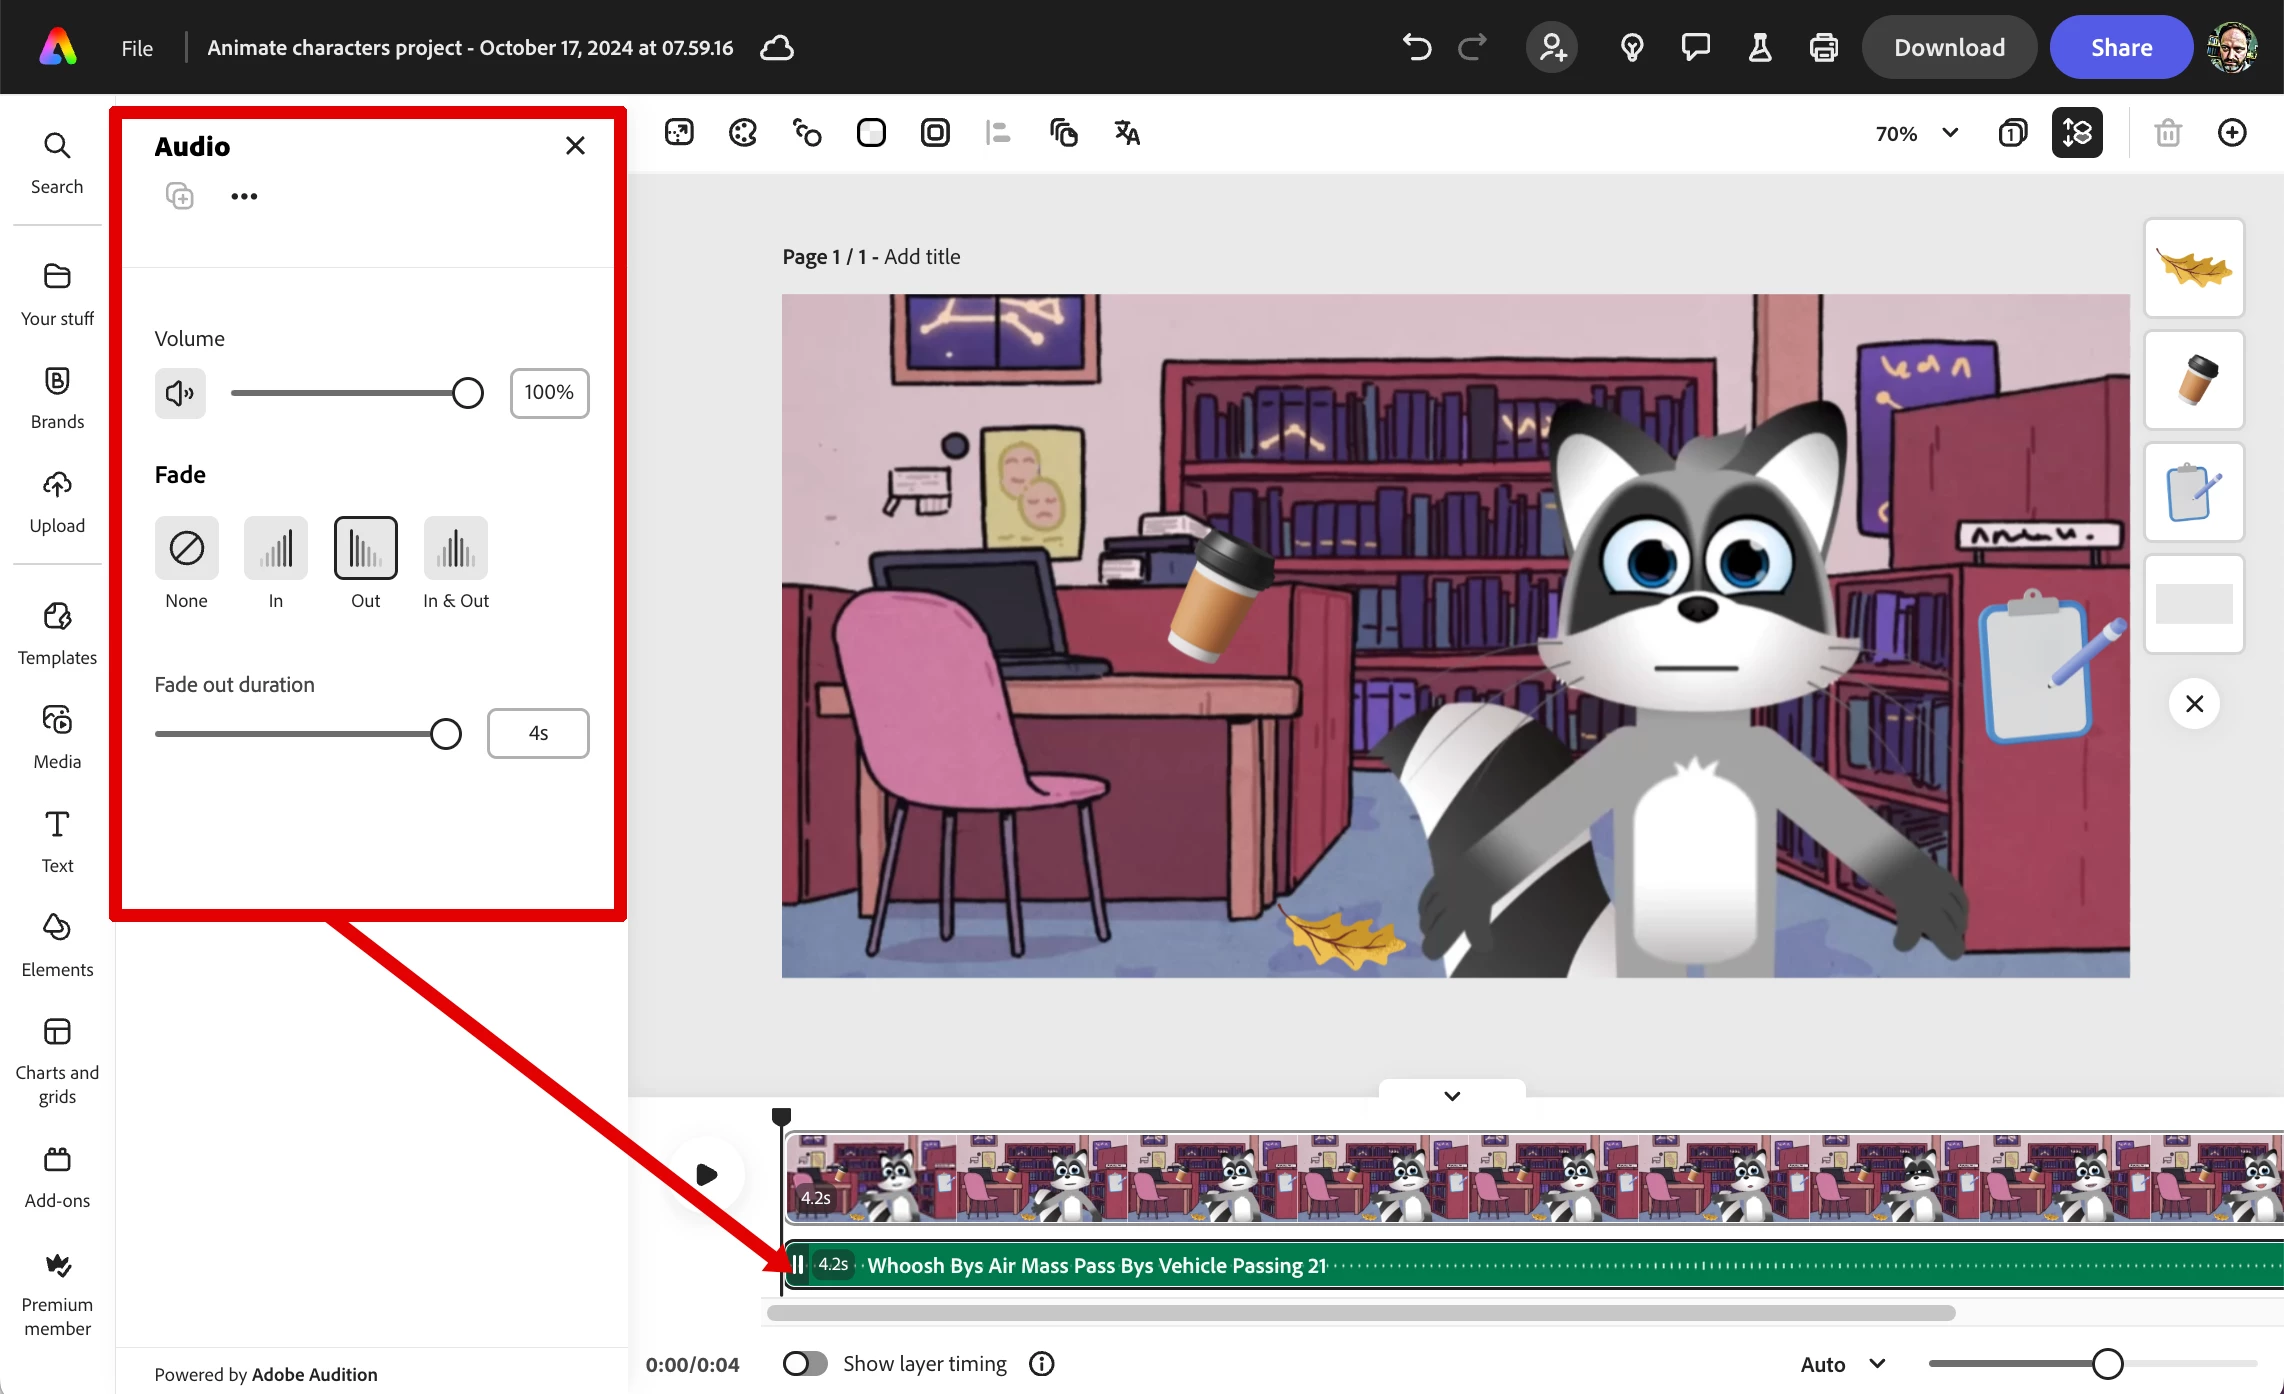Open the File menu
Screen dimensions: 2284x1394
[x=137, y=48]
